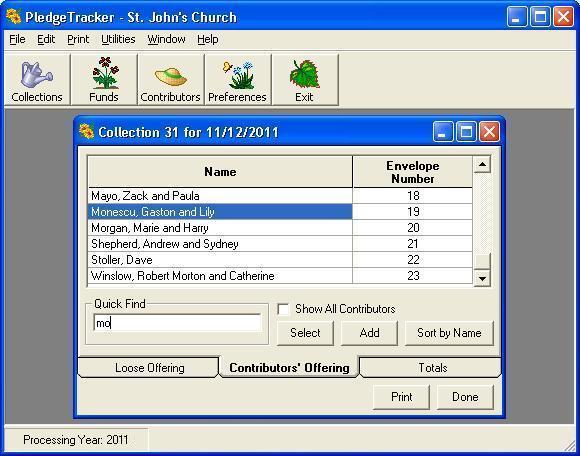Click the Add button
The image size is (580, 456).
pos(369,333)
